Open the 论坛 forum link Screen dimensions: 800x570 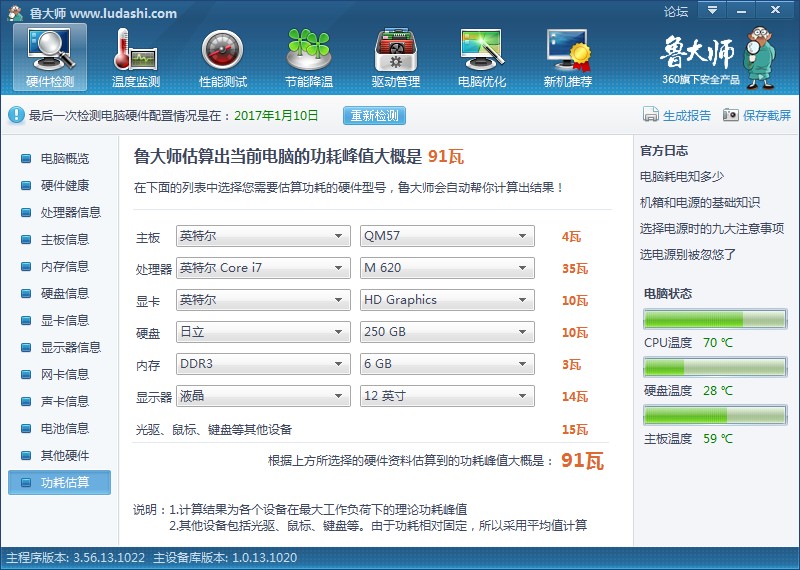coord(676,11)
